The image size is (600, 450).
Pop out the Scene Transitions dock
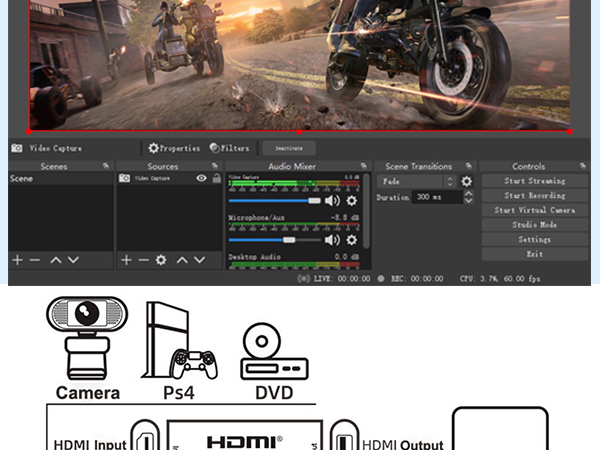[468, 166]
